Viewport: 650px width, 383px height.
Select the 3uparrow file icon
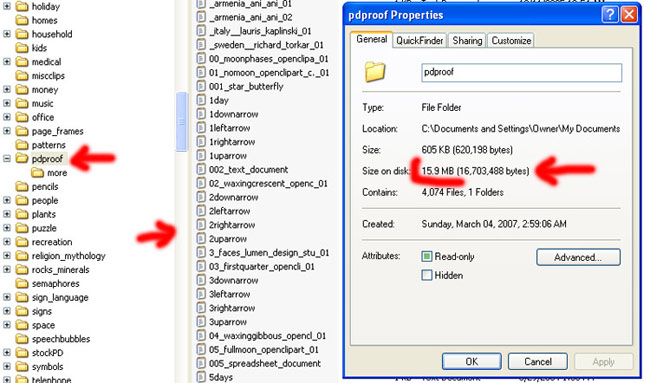(x=201, y=322)
